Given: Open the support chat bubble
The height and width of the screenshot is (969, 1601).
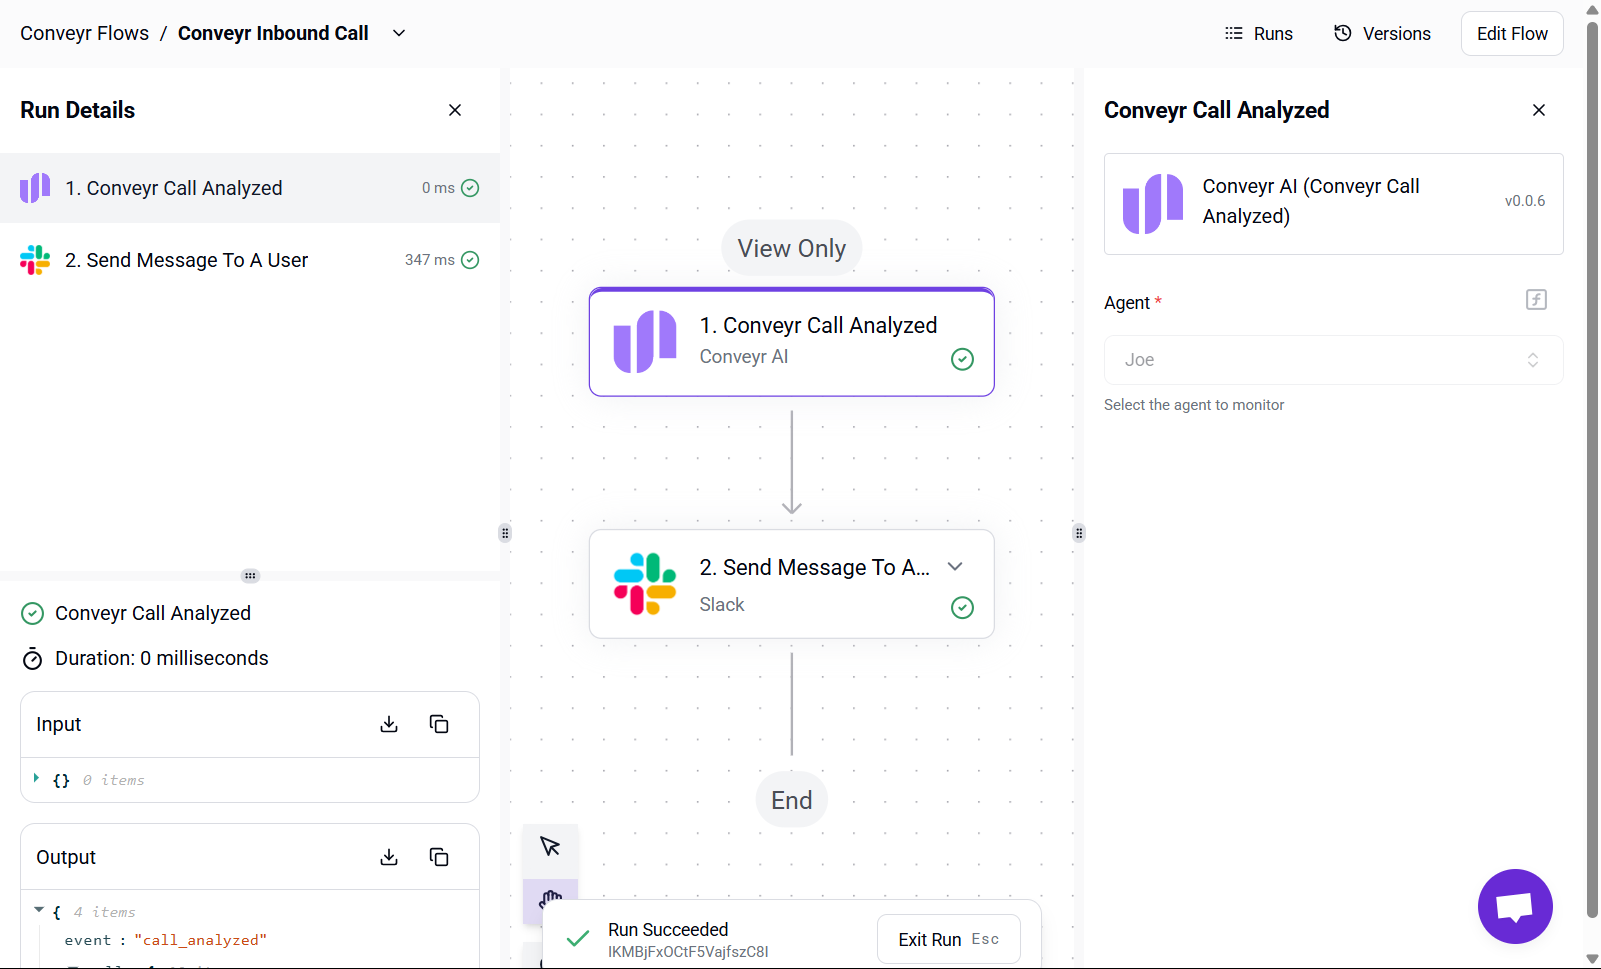Looking at the screenshot, I should 1515,906.
